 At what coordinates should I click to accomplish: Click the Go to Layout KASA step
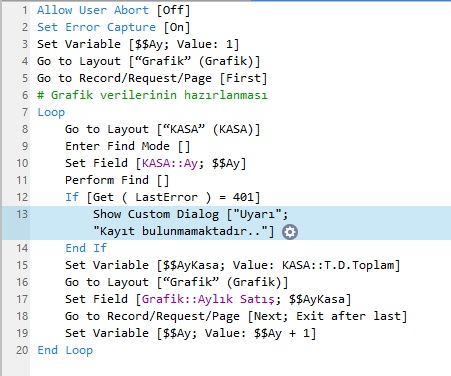(x=162, y=129)
